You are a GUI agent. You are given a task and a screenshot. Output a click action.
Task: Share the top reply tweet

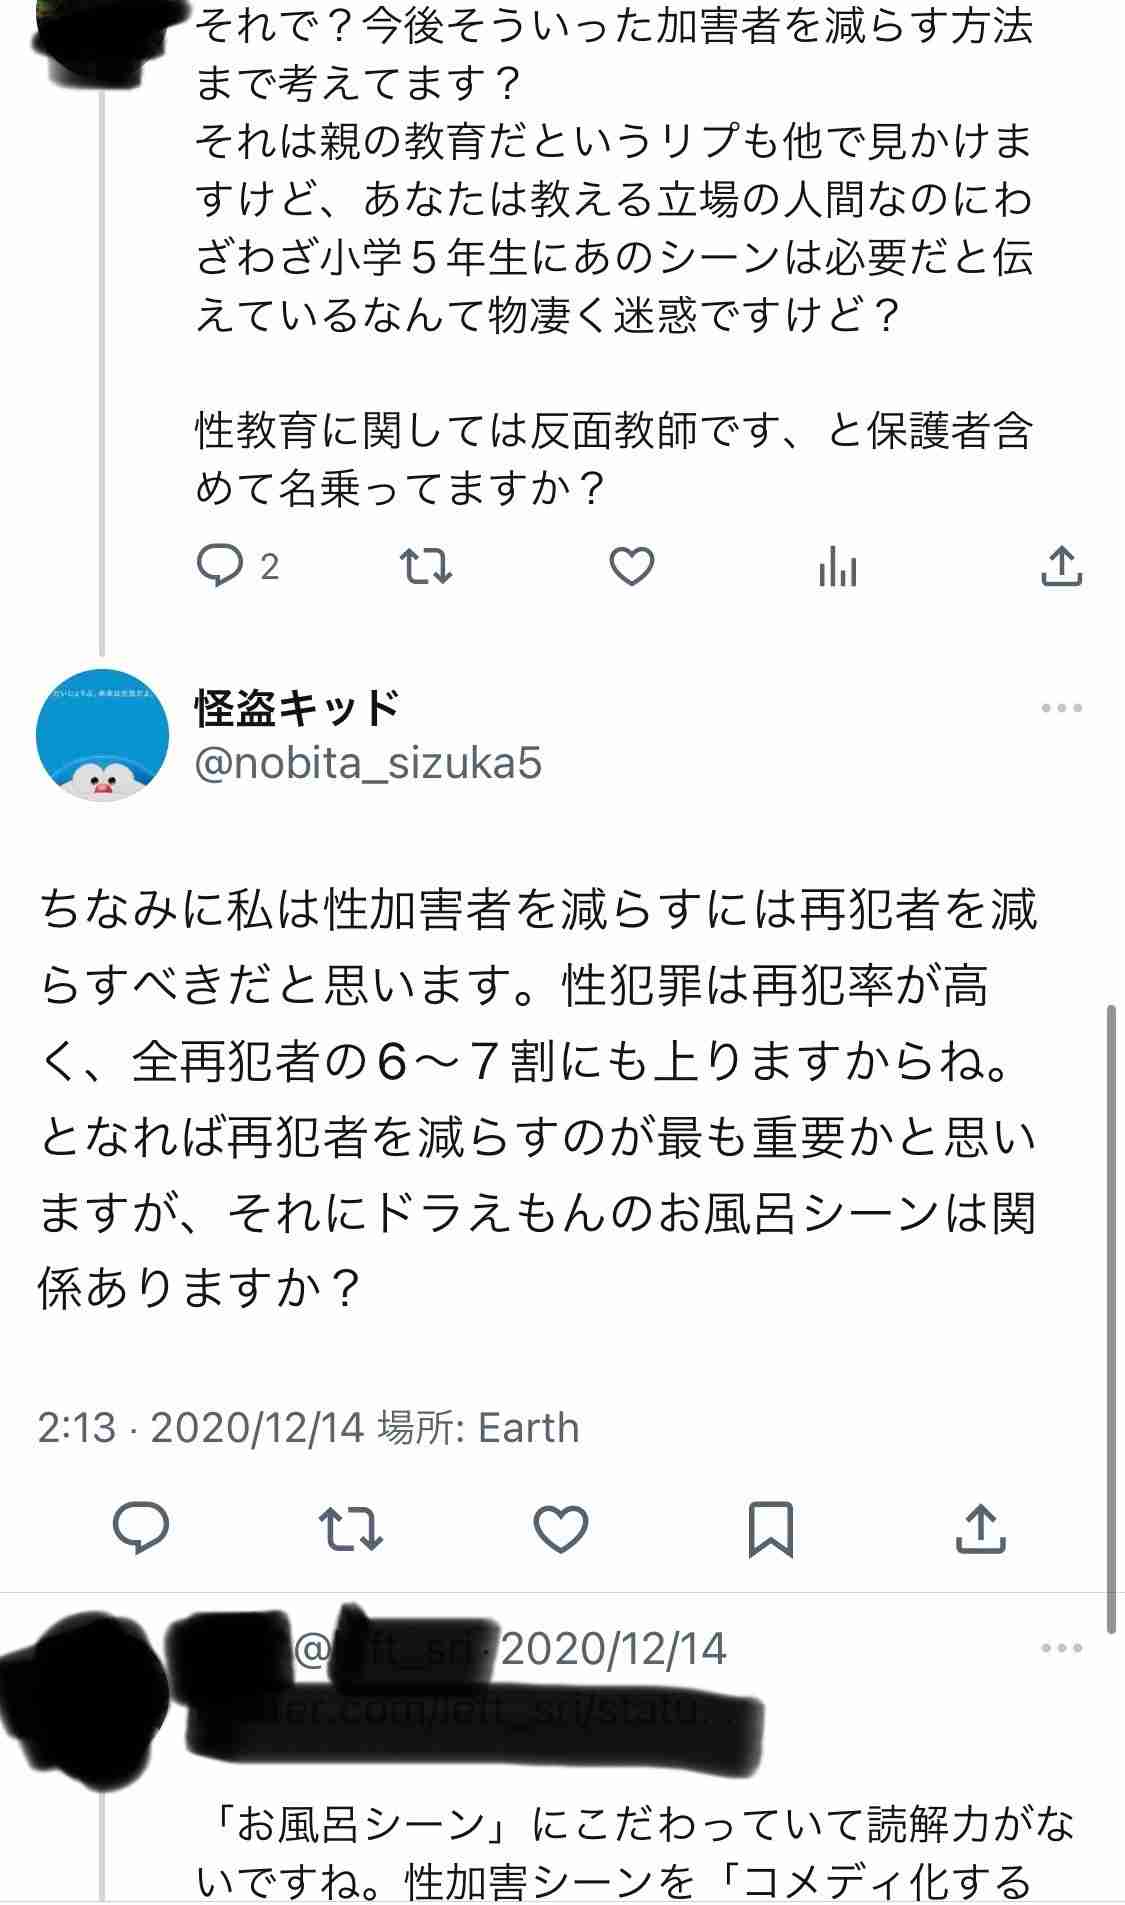pos(1061,567)
